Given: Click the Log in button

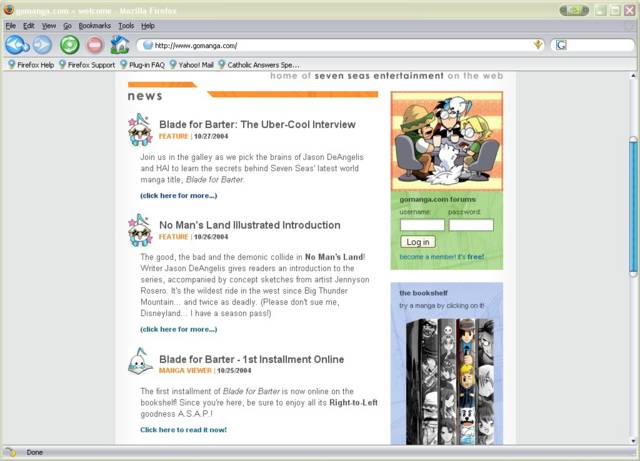Looking at the screenshot, I should [x=418, y=242].
